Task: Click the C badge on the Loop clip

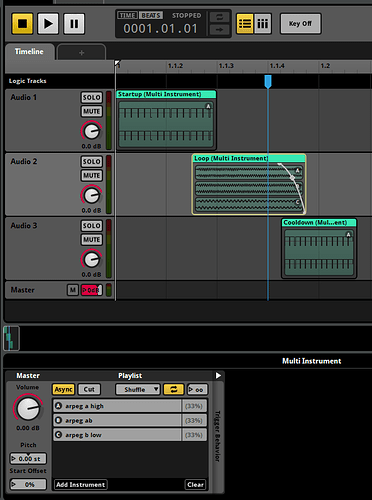Action: tap(297, 202)
